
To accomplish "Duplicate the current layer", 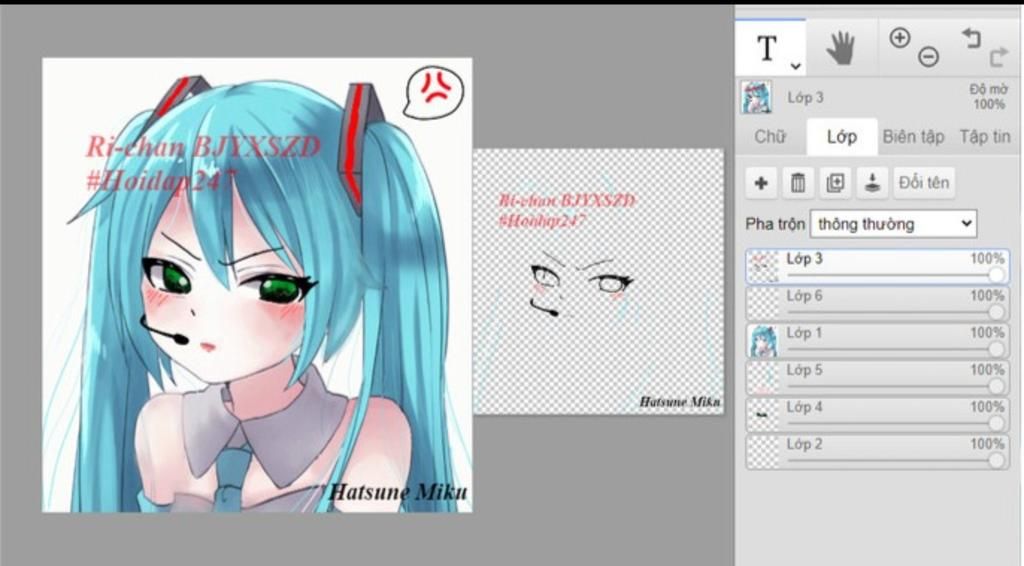I will (x=835, y=183).
